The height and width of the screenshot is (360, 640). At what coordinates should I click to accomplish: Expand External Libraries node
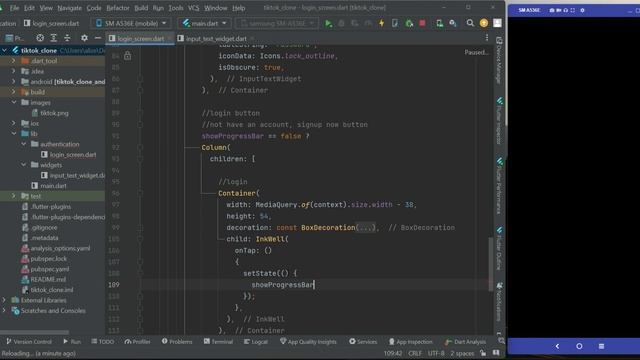coord(4,300)
